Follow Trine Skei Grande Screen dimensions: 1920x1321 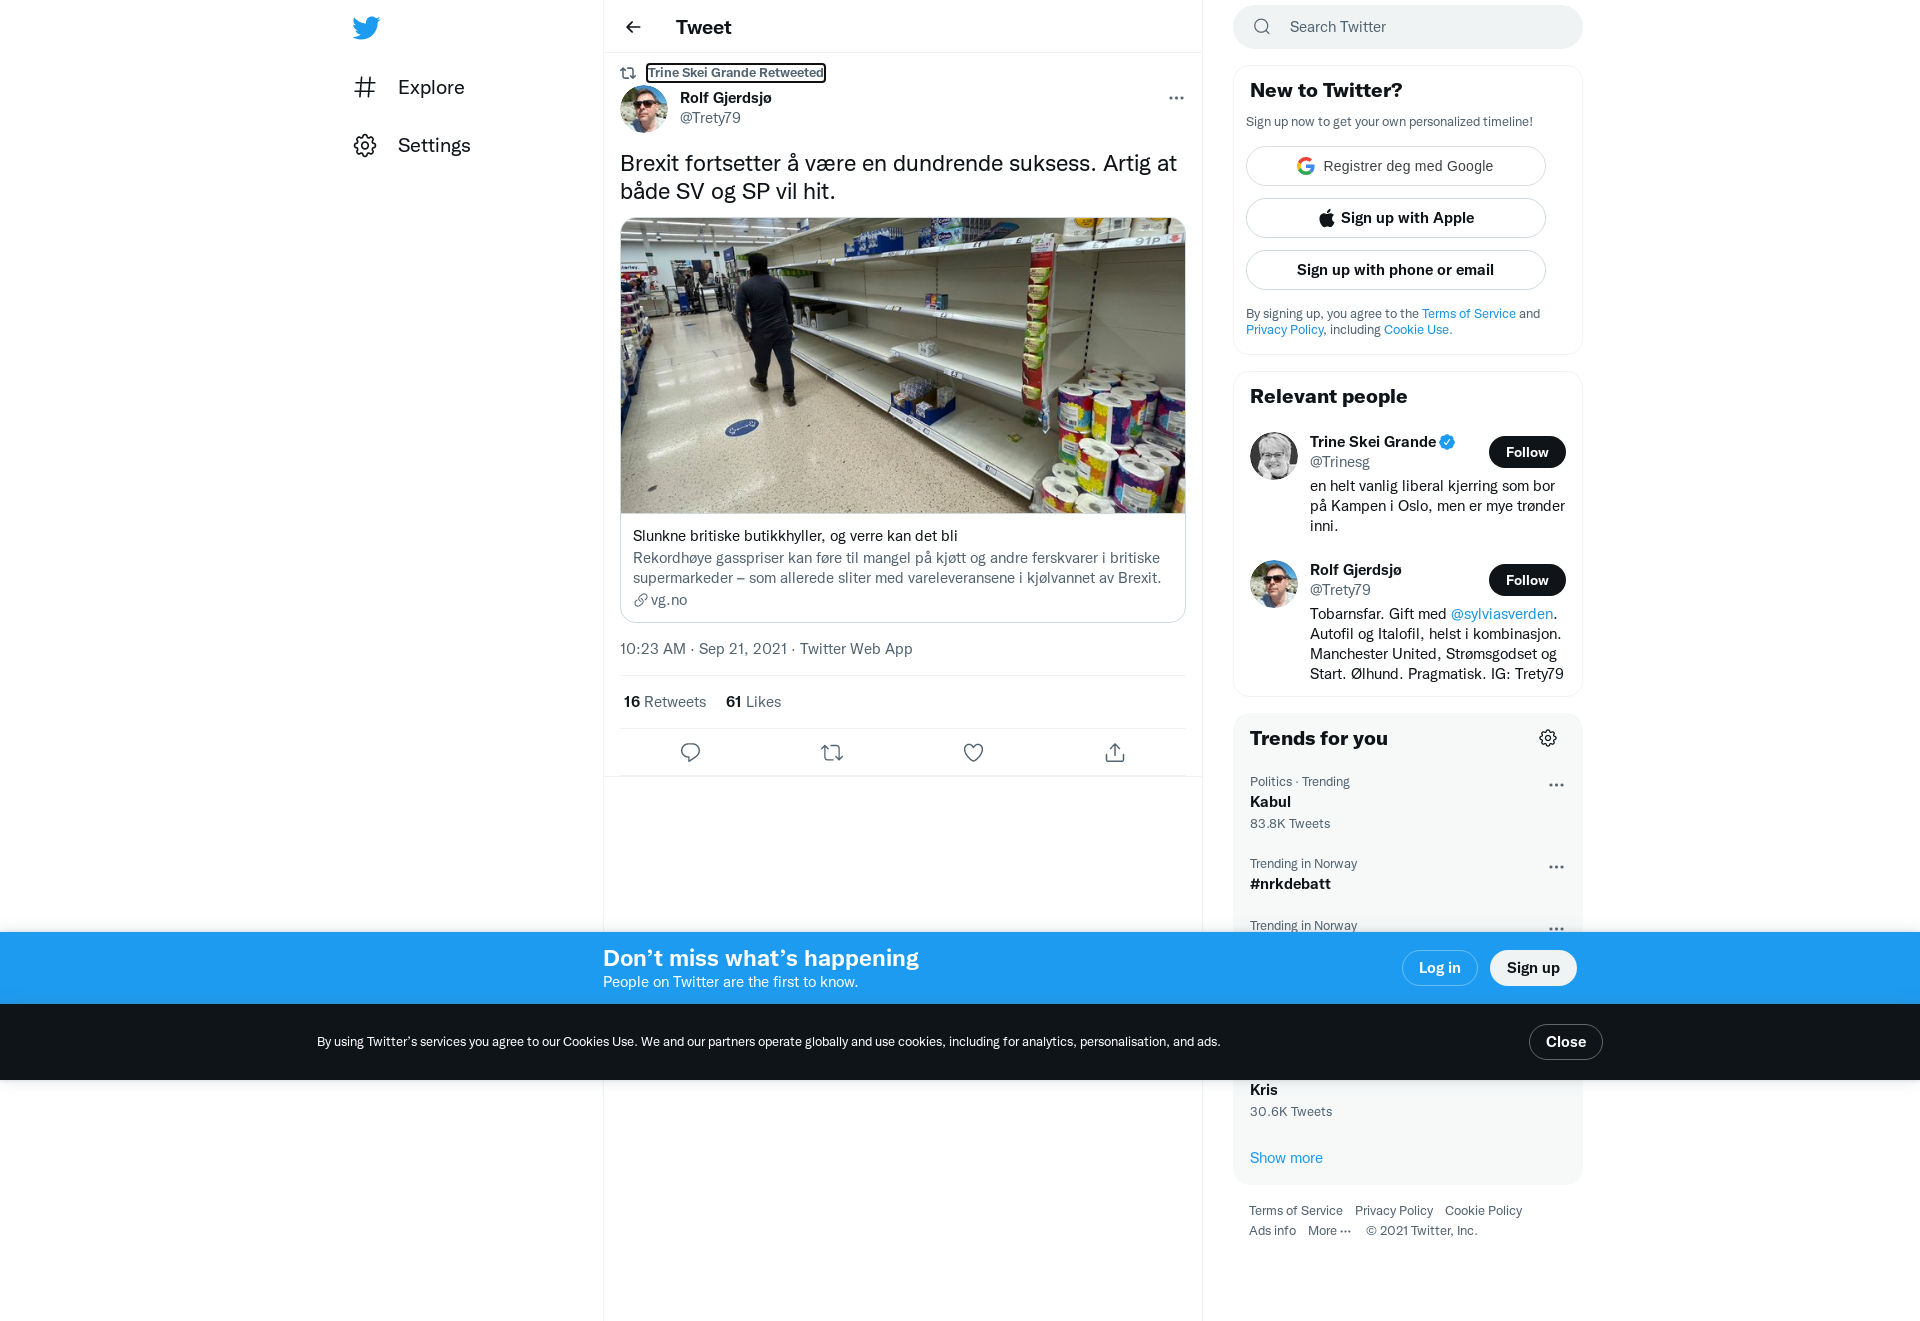pos(1527,452)
